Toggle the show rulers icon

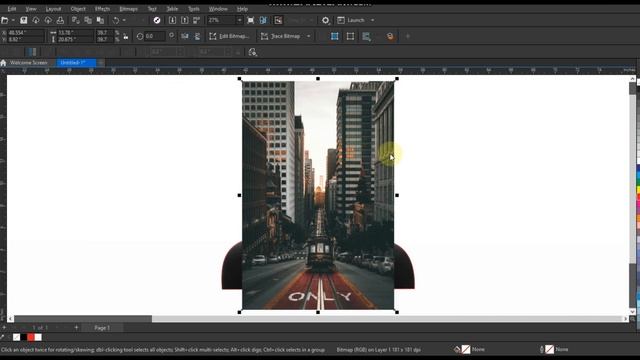coord(264,20)
